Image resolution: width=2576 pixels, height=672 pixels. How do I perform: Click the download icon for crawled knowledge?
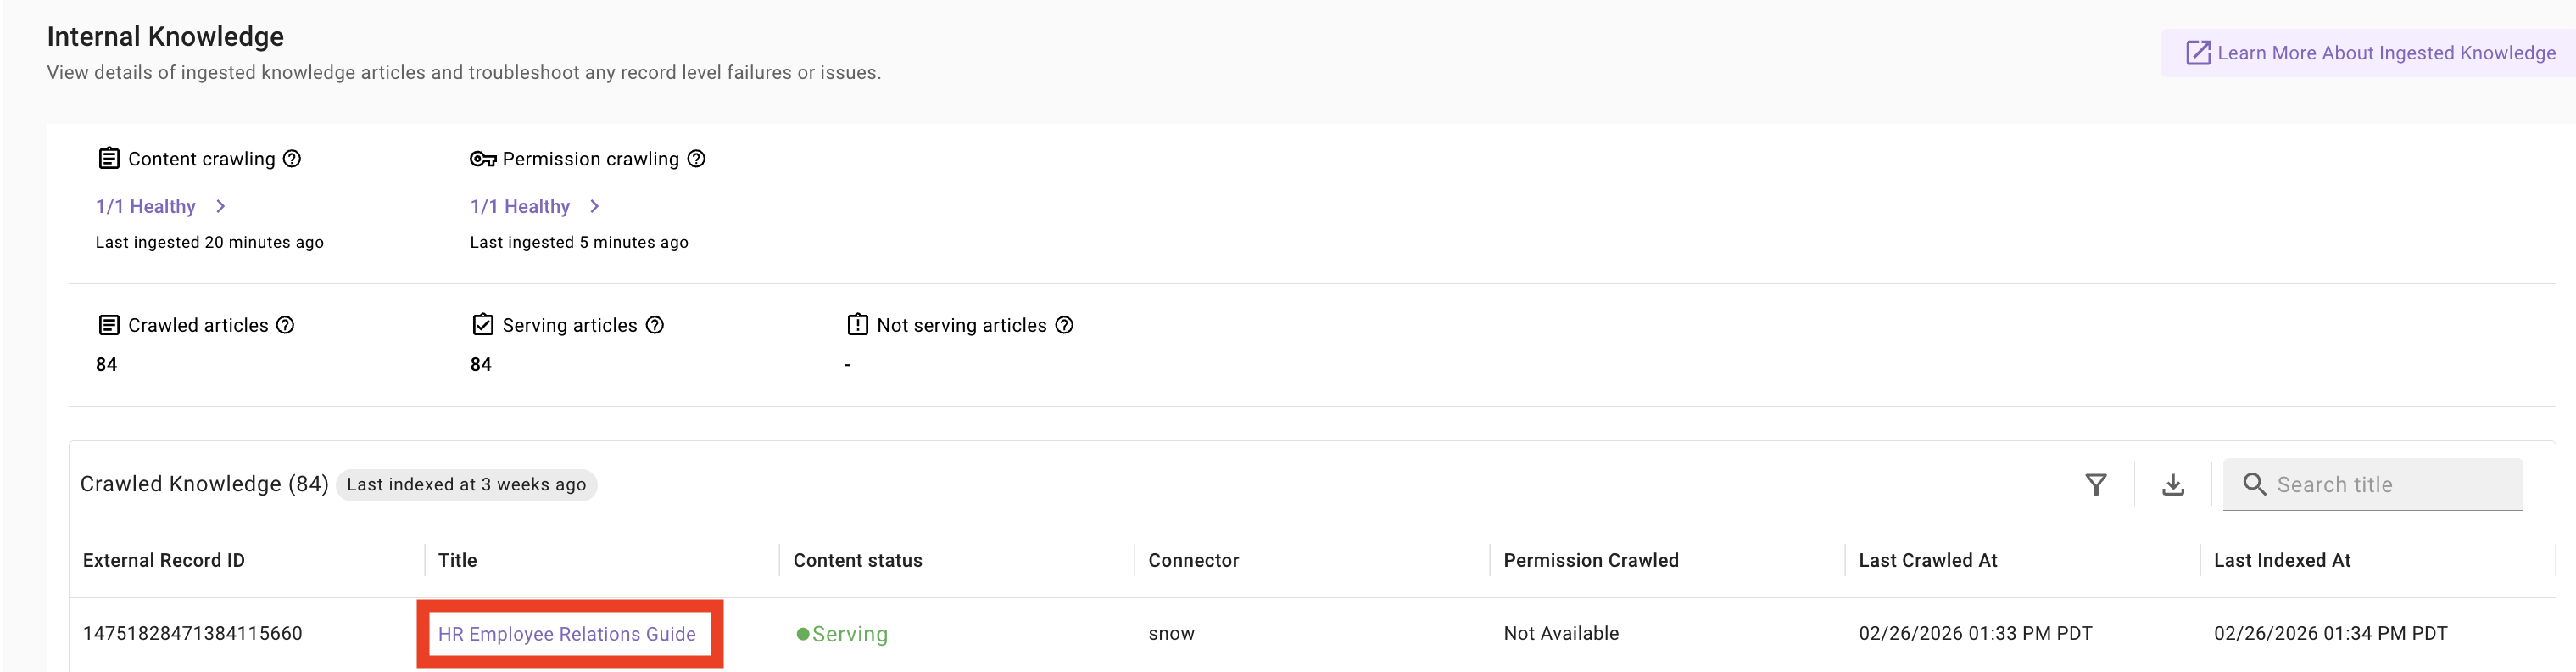coord(2172,485)
